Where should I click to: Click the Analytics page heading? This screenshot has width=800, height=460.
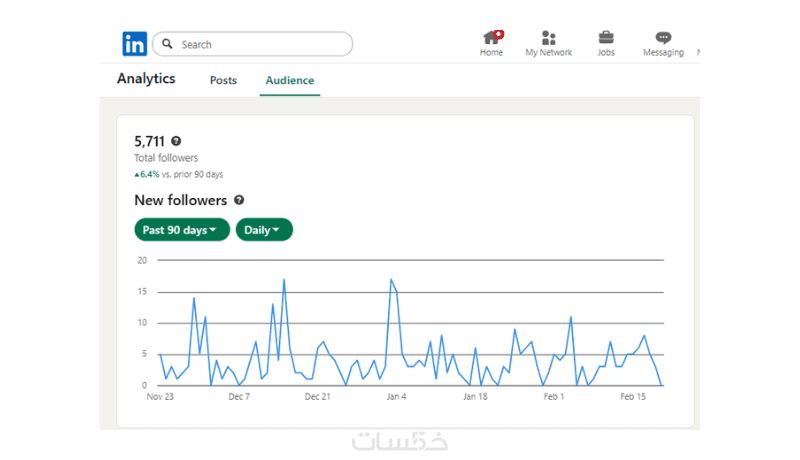pyautogui.click(x=146, y=78)
